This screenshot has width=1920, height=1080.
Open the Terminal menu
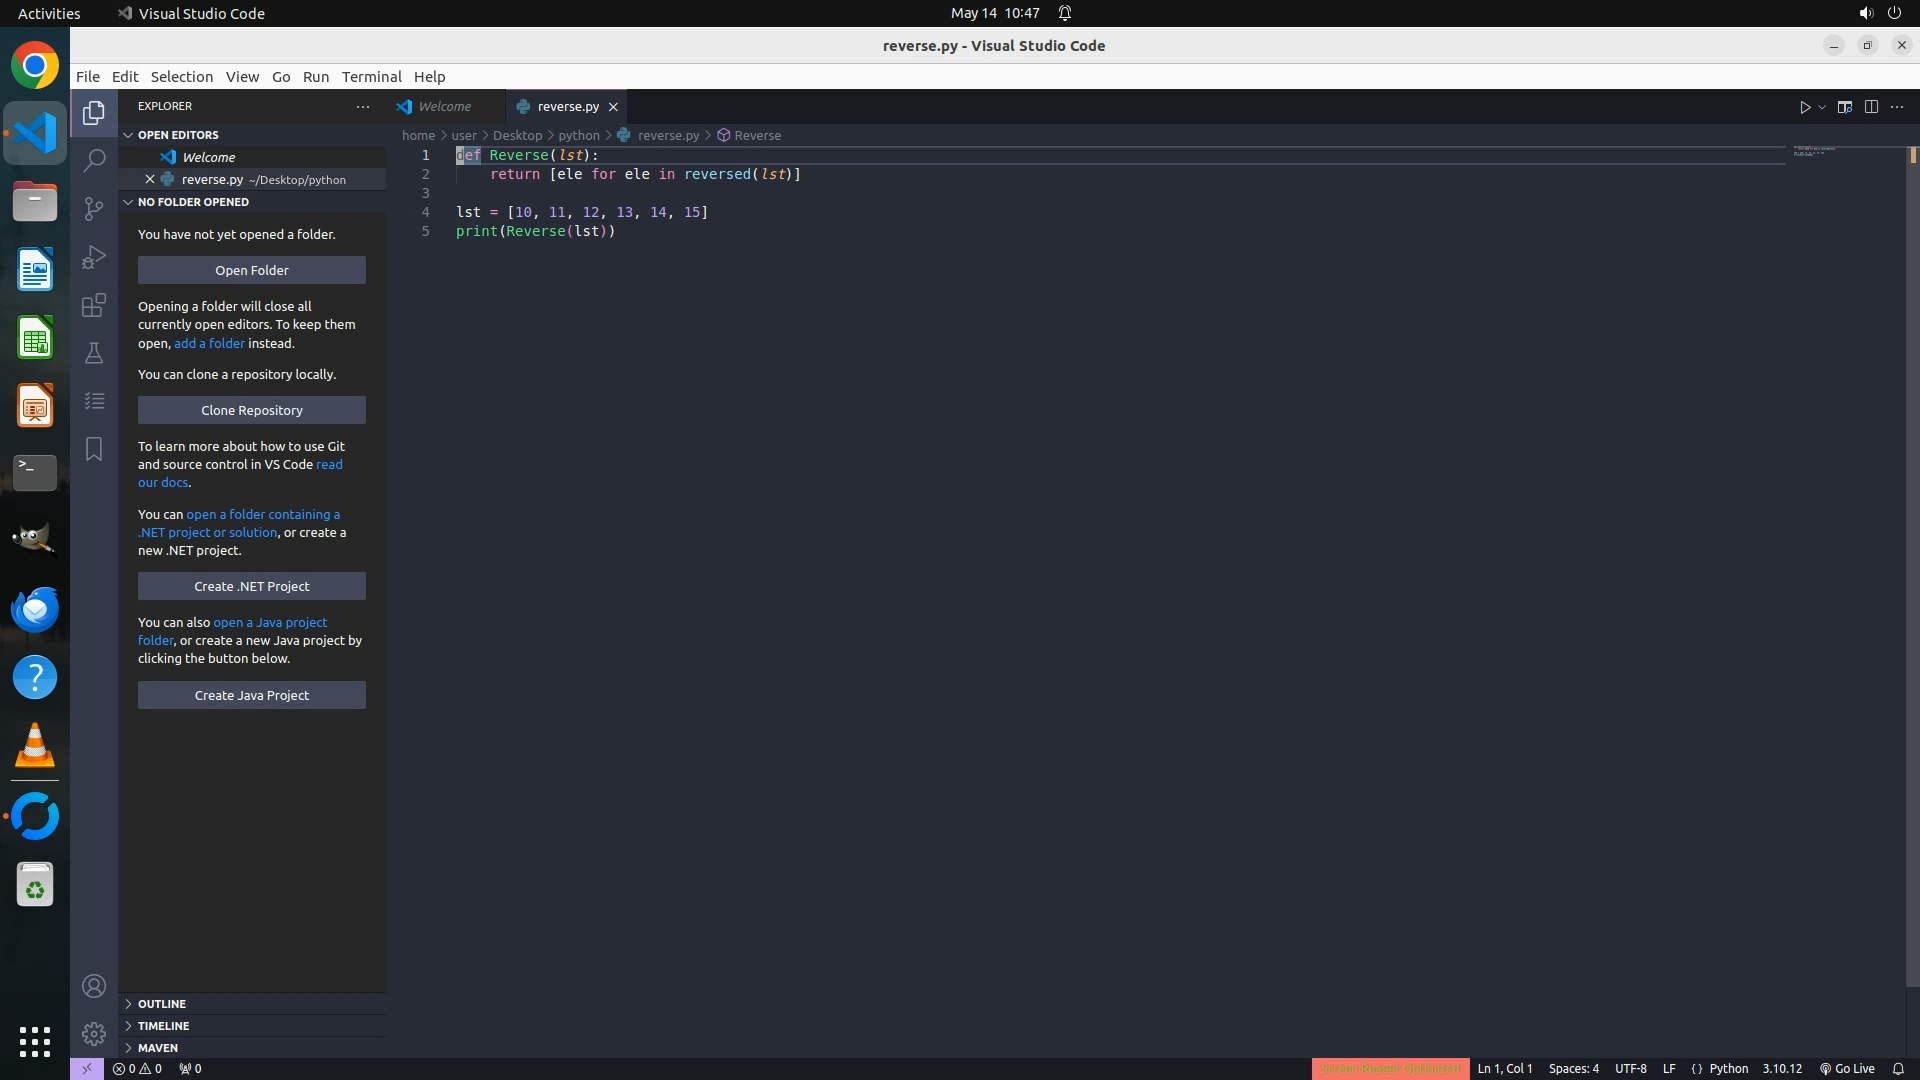pos(371,77)
